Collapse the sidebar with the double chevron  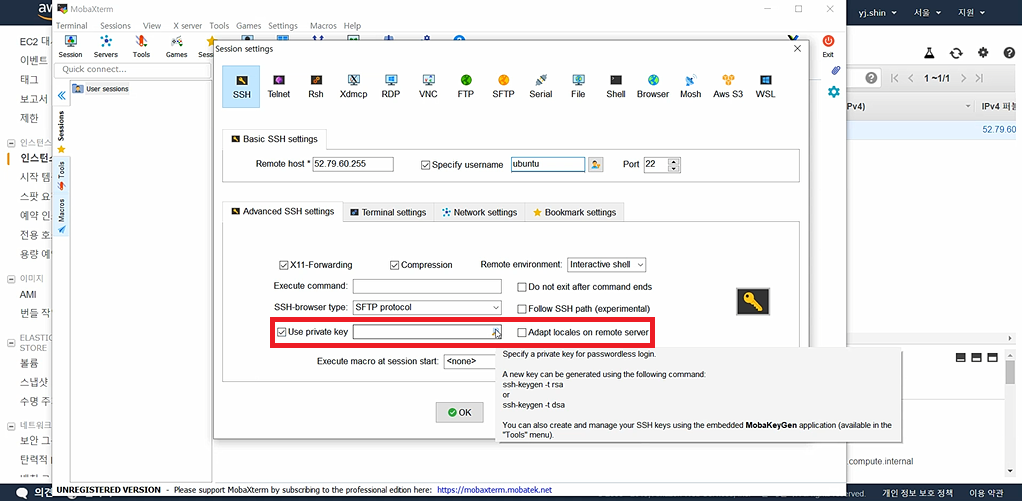pos(61,96)
